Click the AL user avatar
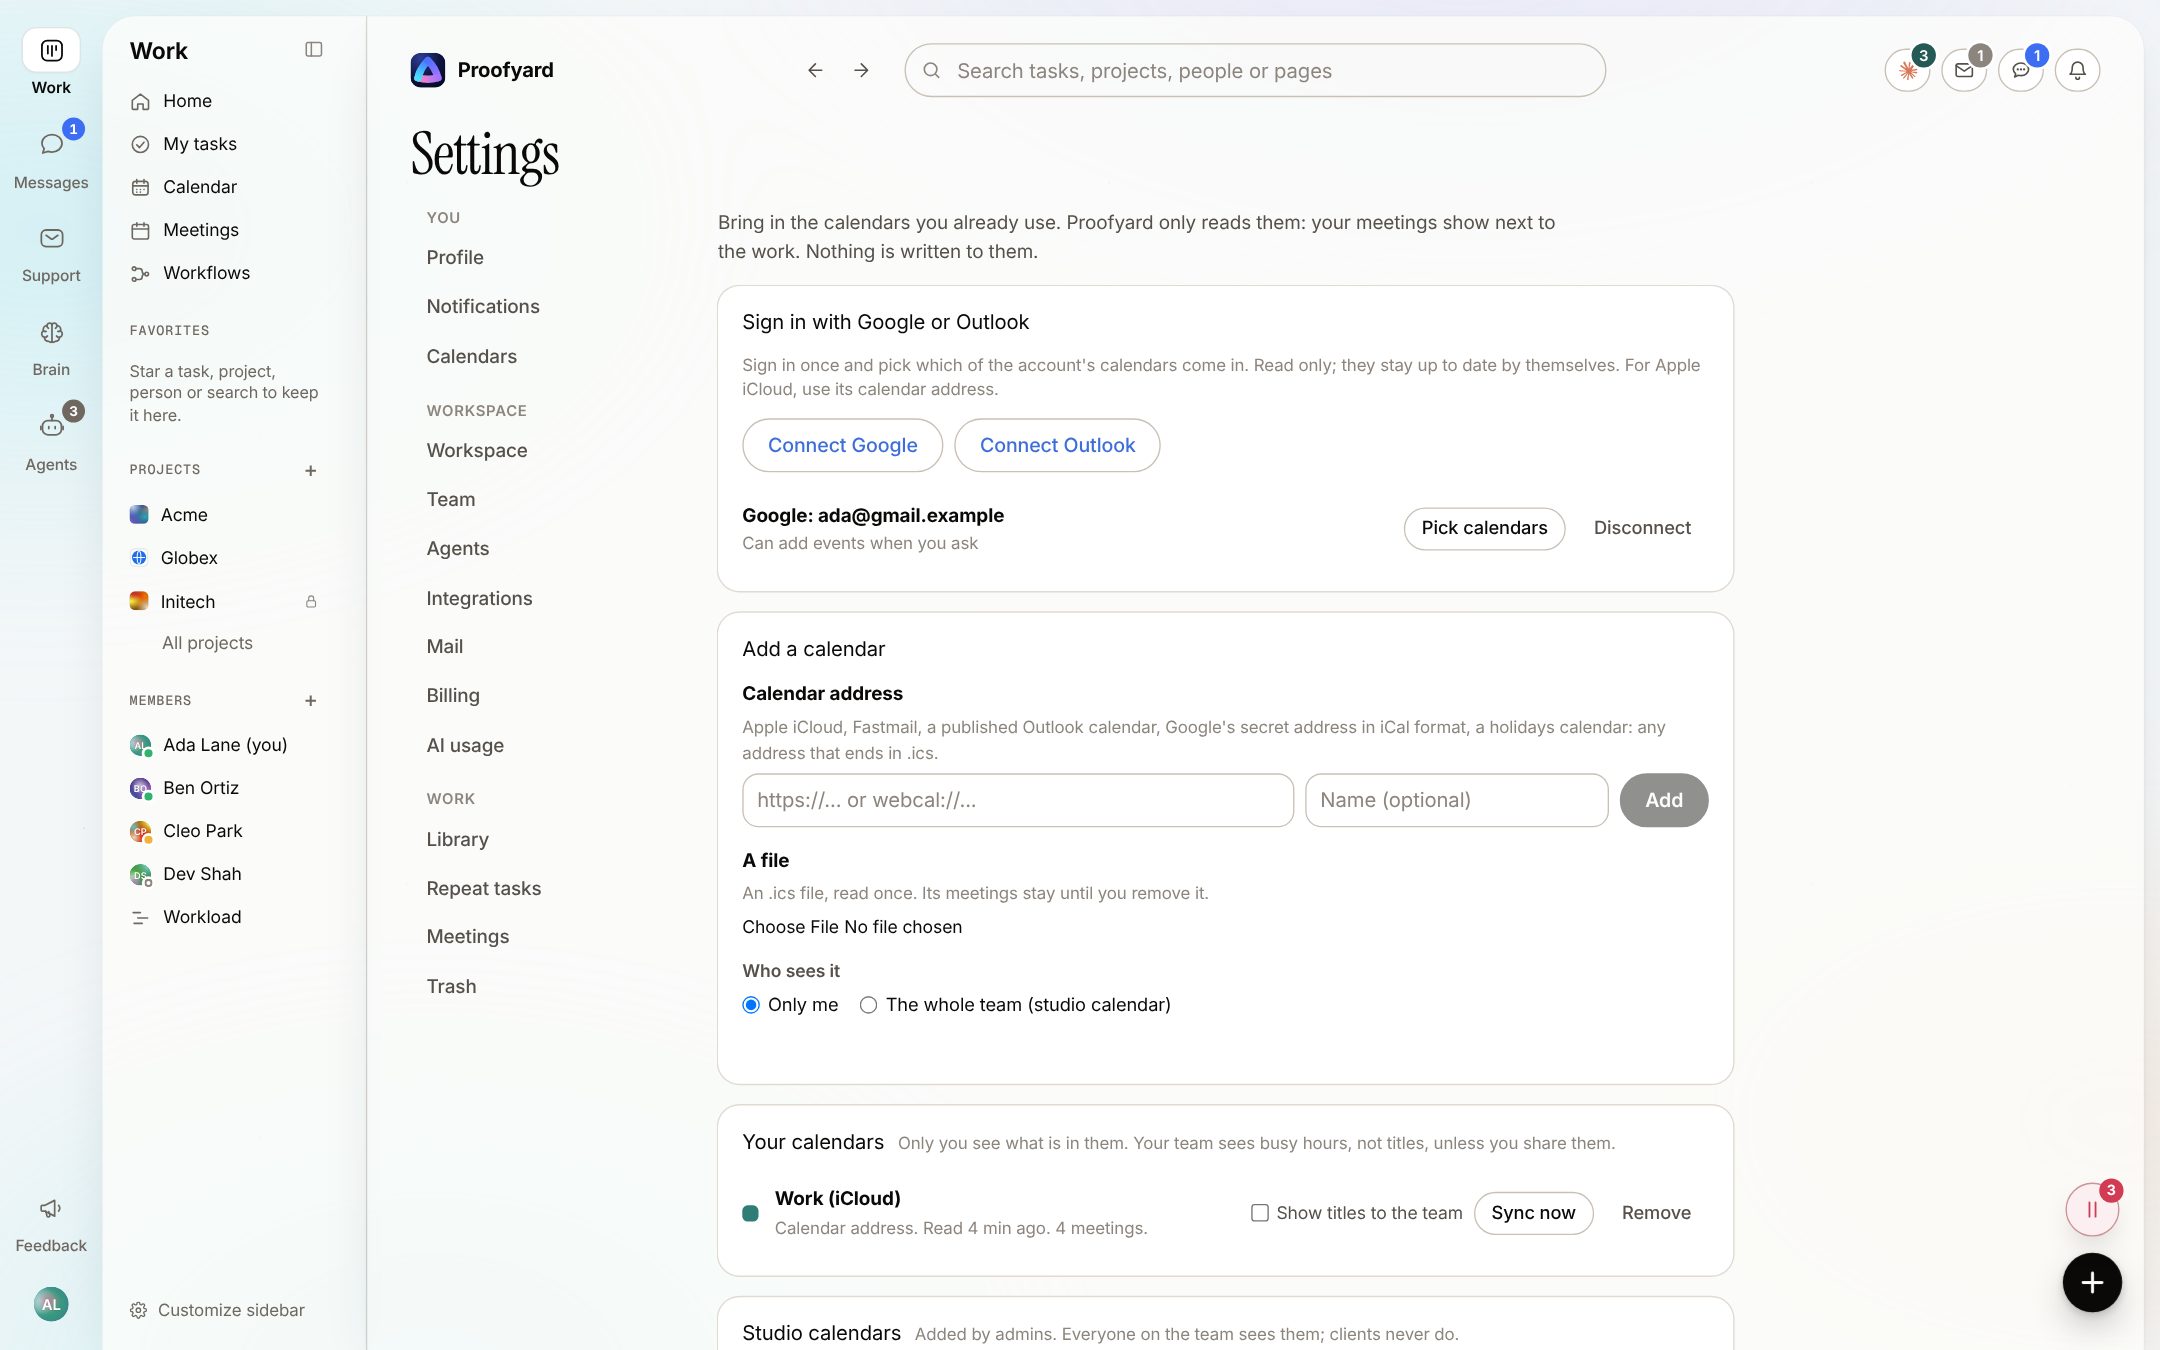2160x1350 pixels. coord(51,1304)
